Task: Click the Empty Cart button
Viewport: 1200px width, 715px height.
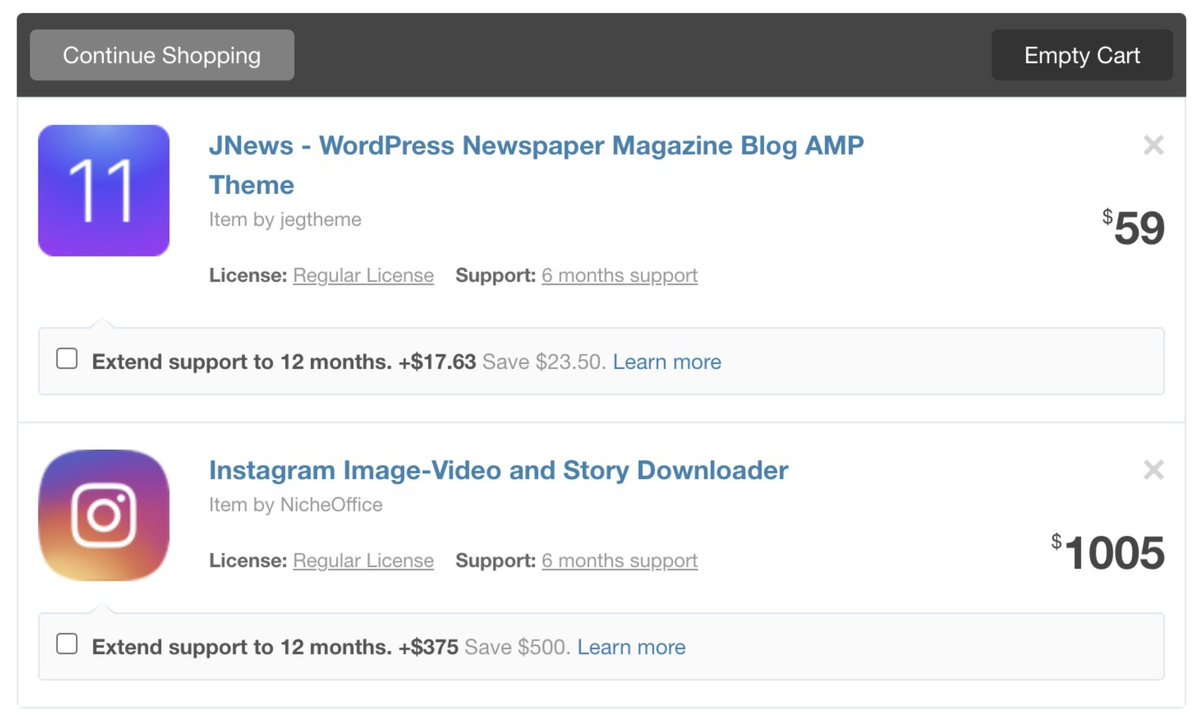Action: (1082, 55)
